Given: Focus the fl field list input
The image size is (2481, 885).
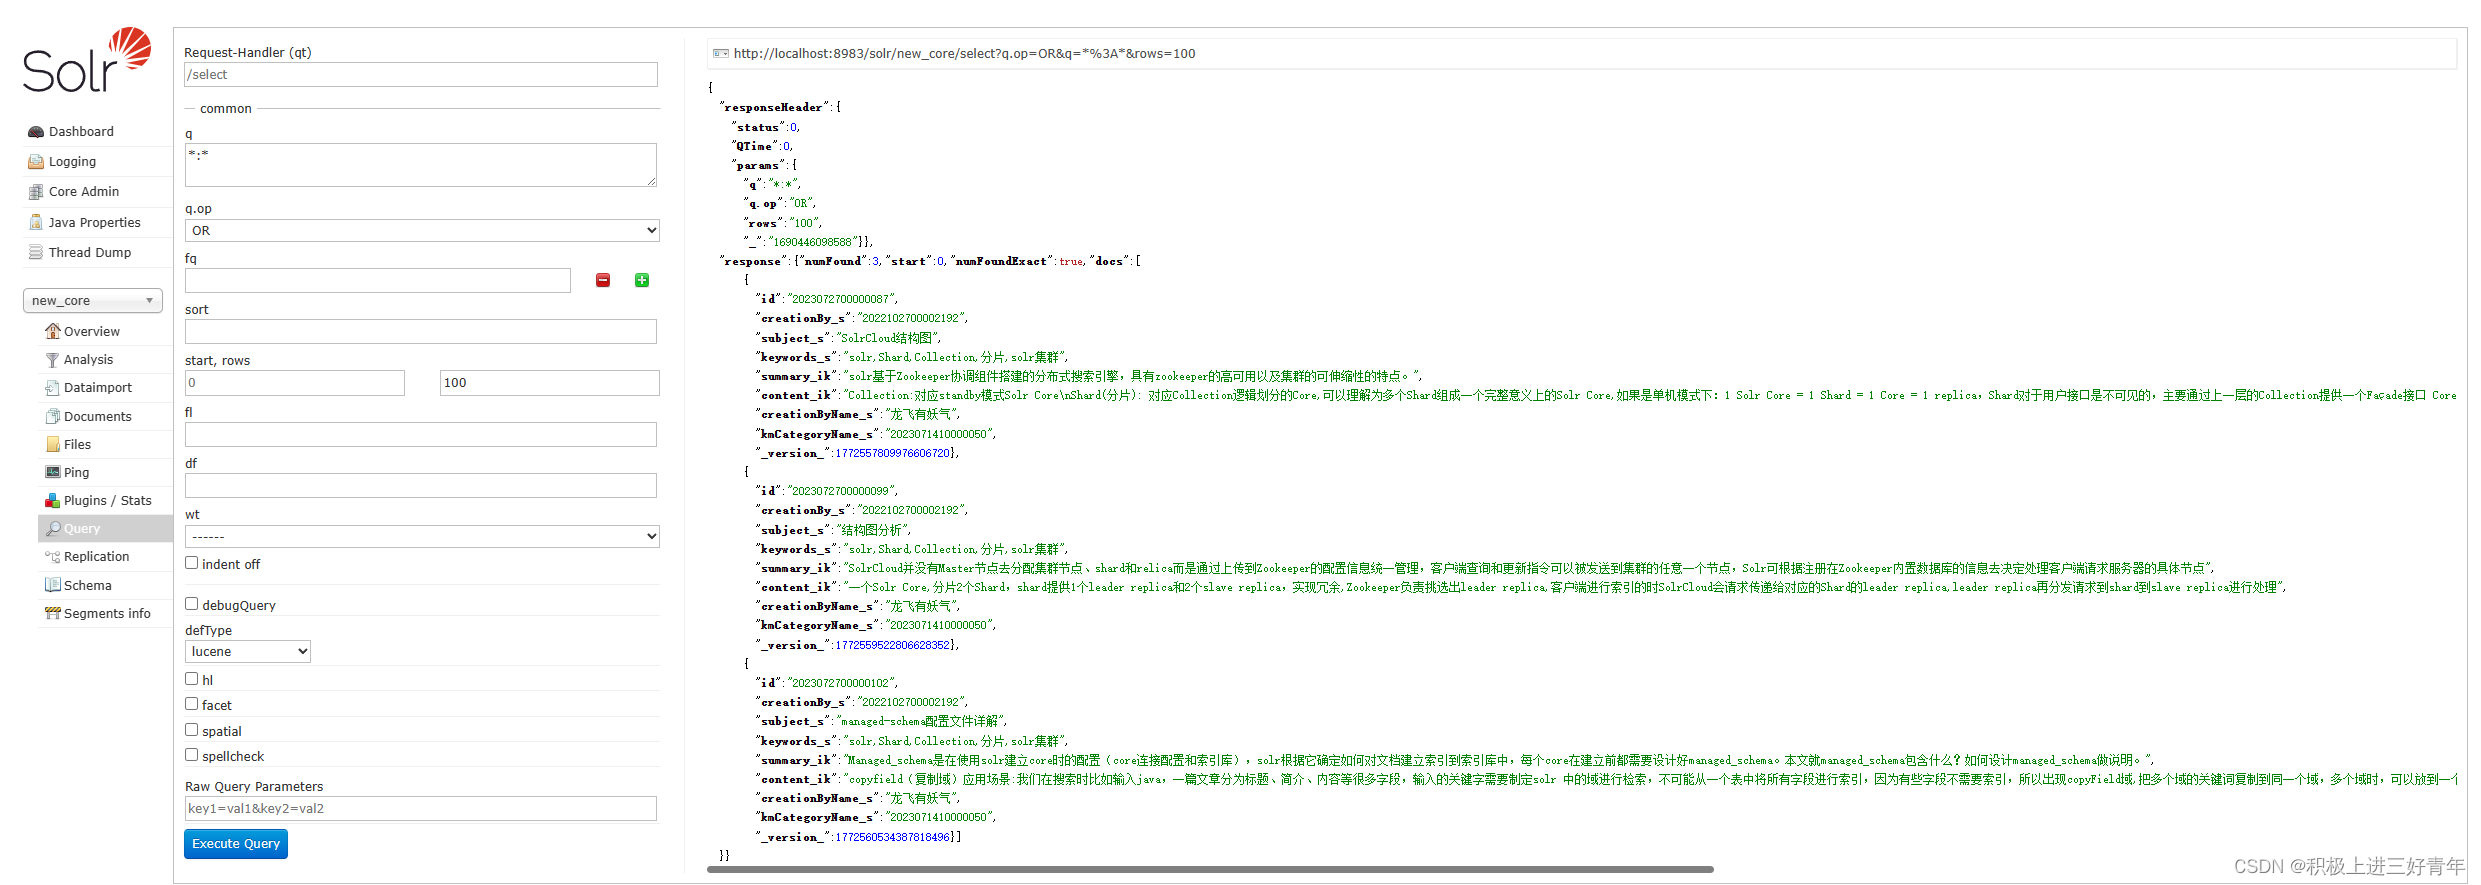Looking at the screenshot, I should coord(421,434).
